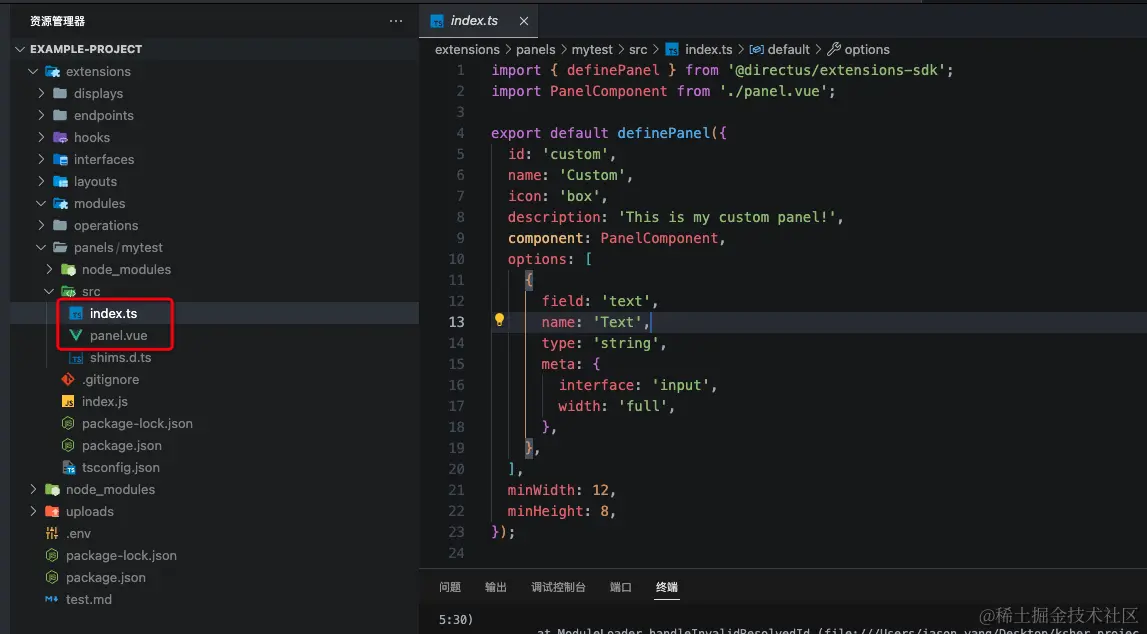The image size is (1147, 634).
Task: Switch to the 端口 panel tab
Action: (x=620, y=587)
